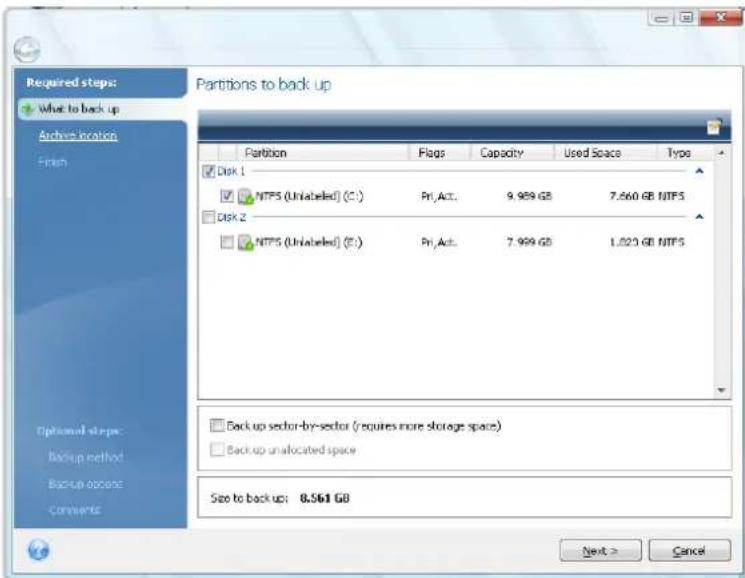Image resolution: width=745 pixels, height=578 pixels.
Task: Uncheck the Disk 1 checkbox
Action: 209,171
